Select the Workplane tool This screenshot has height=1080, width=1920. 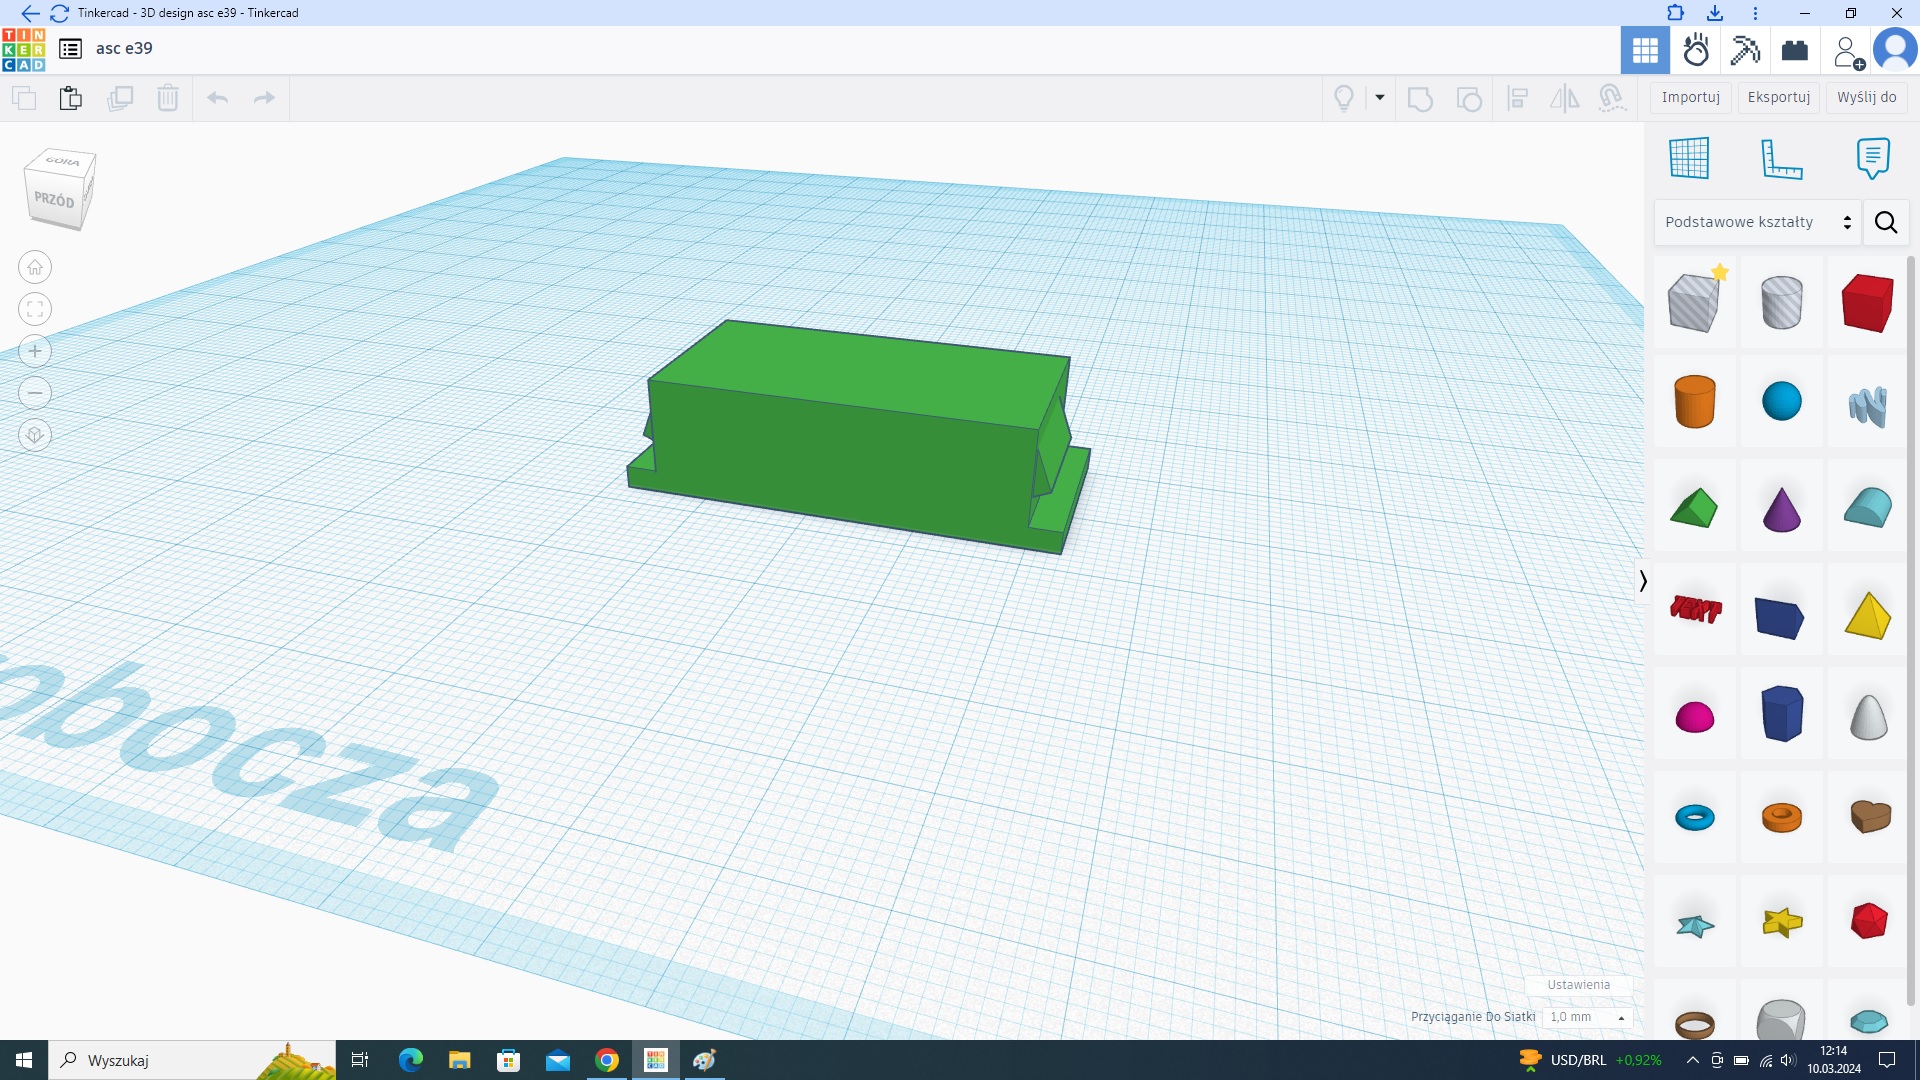coord(1689,158)
